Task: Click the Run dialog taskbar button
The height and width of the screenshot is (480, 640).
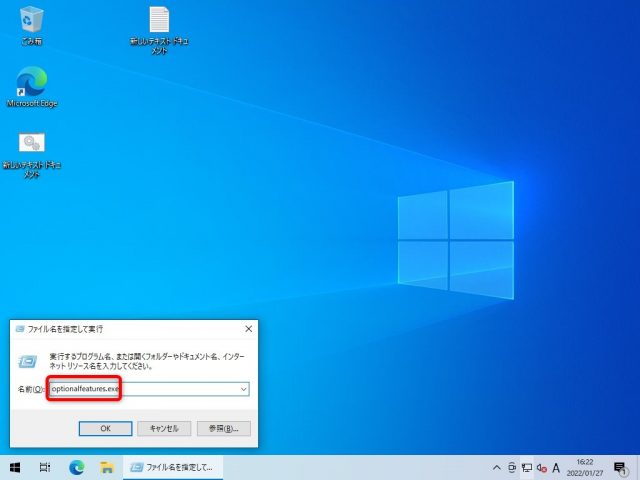Action: [x=172, y=467]
